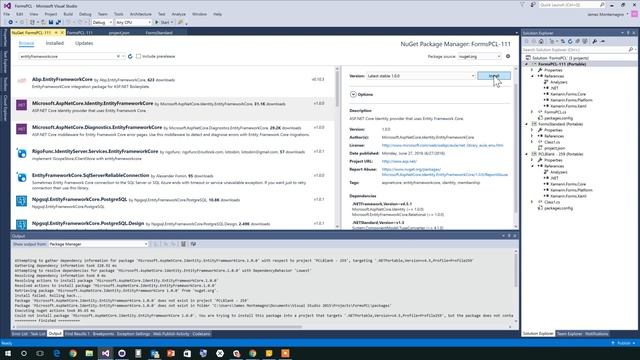
Task: Select Microsoft.AspNetCore.Diagnostics.EntityFrameworkCore package
Action: coord(174,131)
